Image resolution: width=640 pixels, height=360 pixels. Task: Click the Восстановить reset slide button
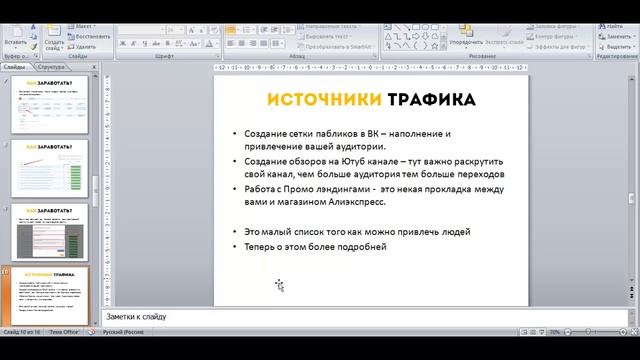pyautogui.click(x=89, y=36)
